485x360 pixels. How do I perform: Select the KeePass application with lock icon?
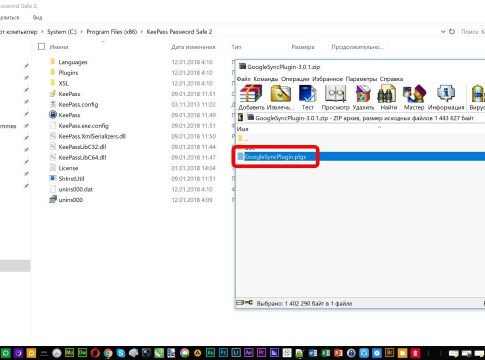(x=53, y=115)
